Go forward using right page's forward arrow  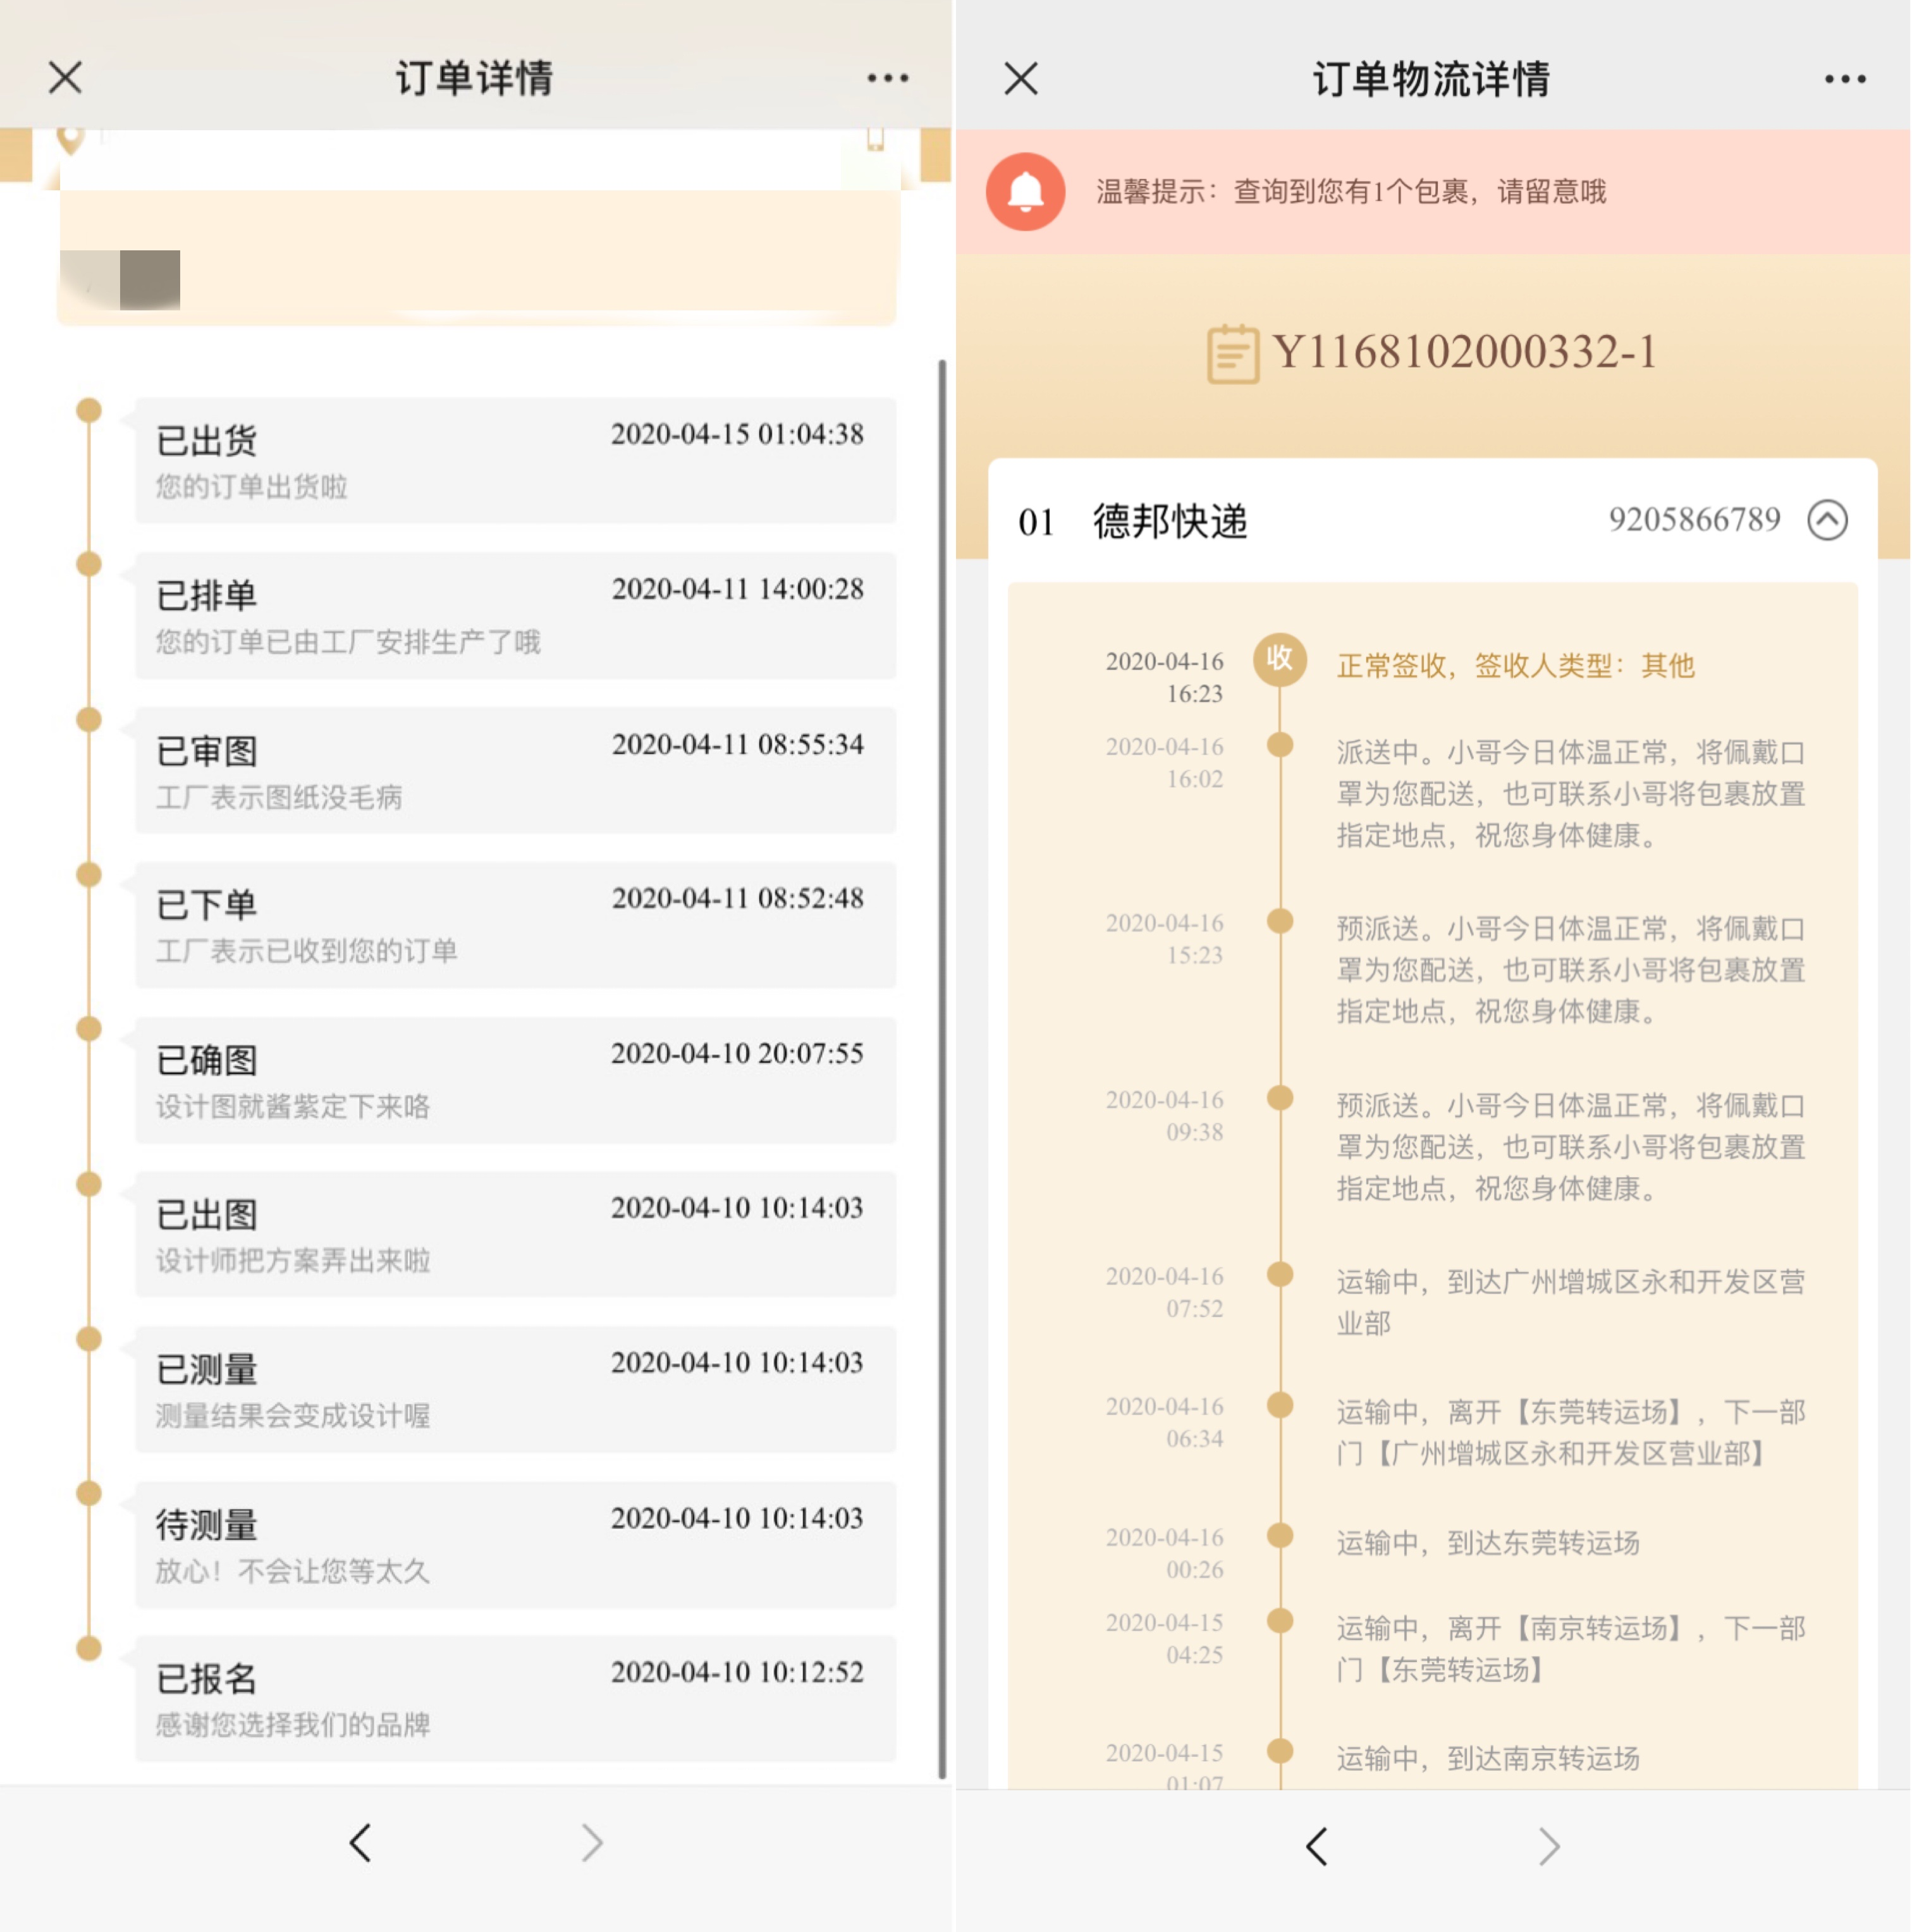1548,1846
